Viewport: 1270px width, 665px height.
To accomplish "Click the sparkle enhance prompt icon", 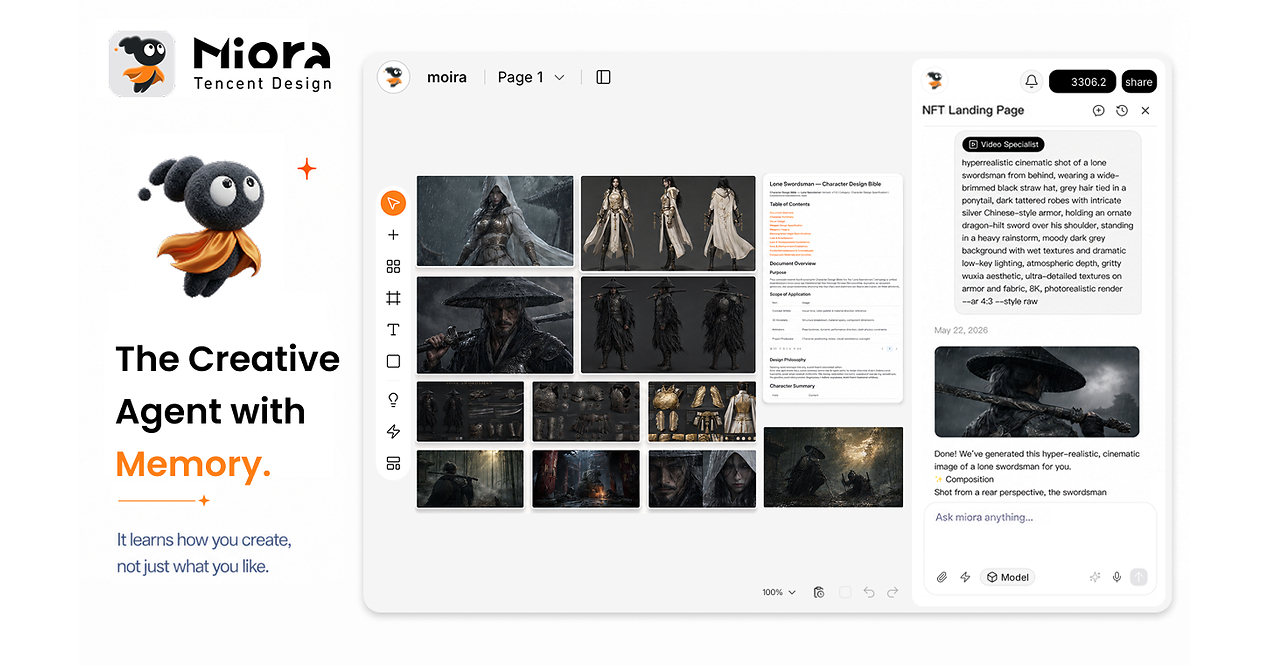I will 1095,577.
